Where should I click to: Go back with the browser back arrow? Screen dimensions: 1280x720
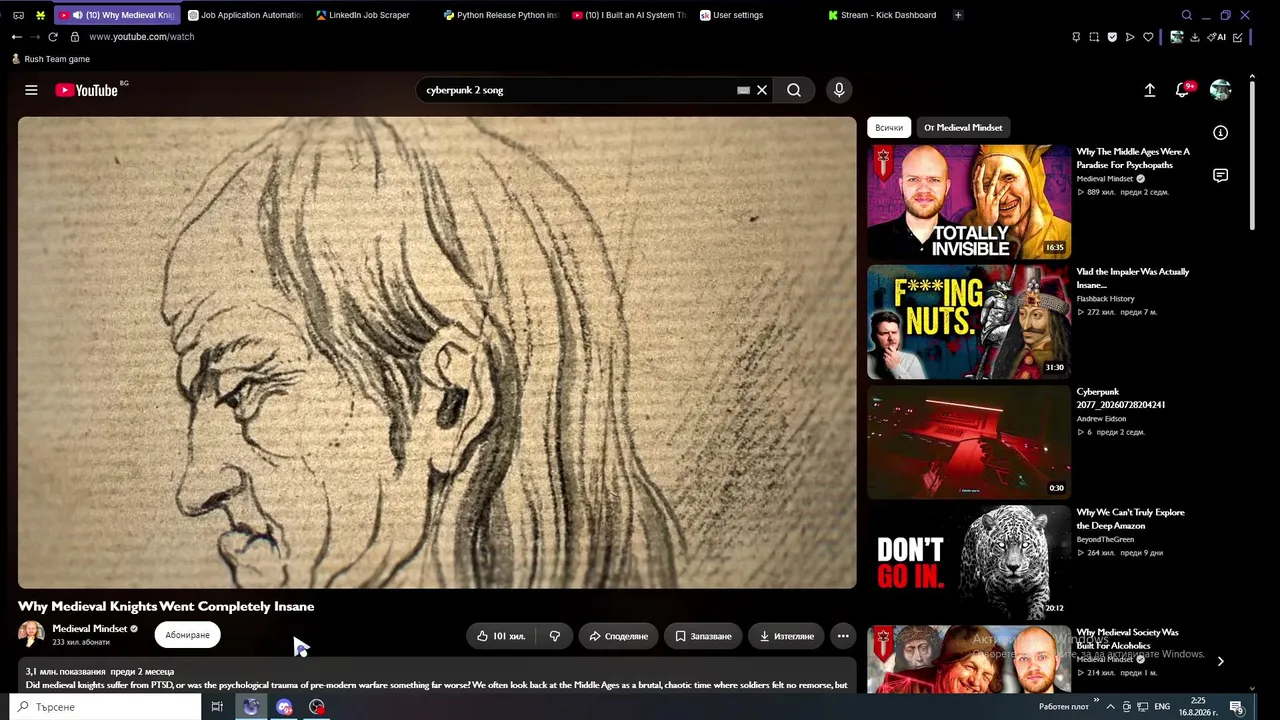pyautogui.click(x=17, y=37)
